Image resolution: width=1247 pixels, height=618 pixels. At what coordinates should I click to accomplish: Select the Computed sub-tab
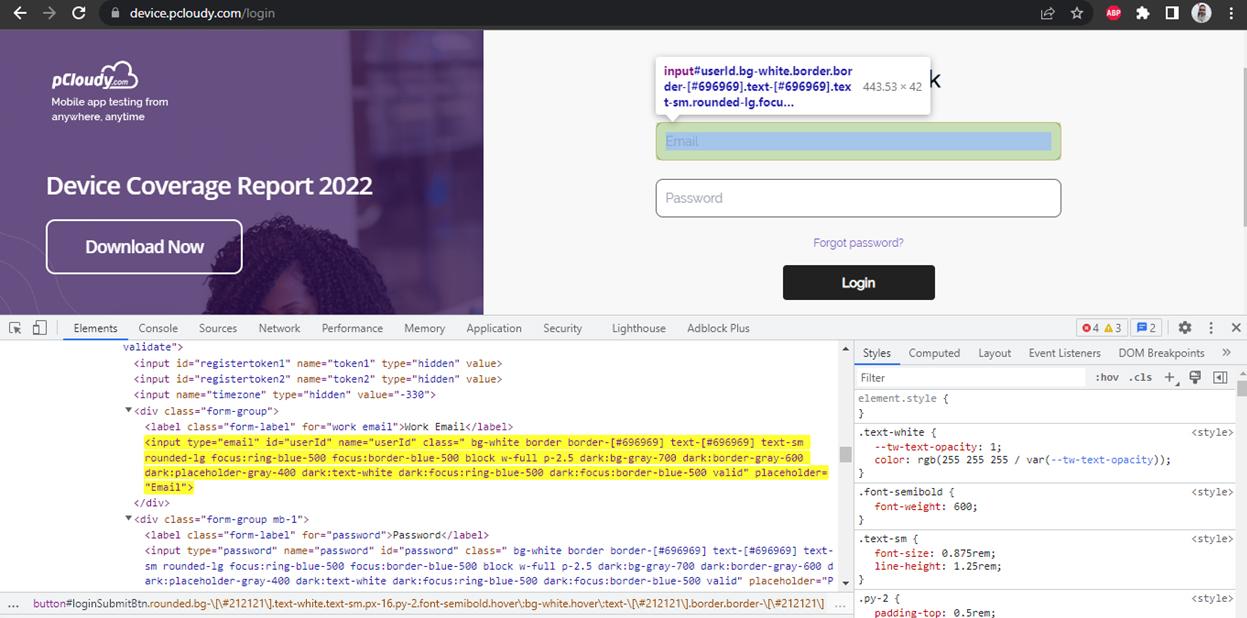(x=934, y=353)
